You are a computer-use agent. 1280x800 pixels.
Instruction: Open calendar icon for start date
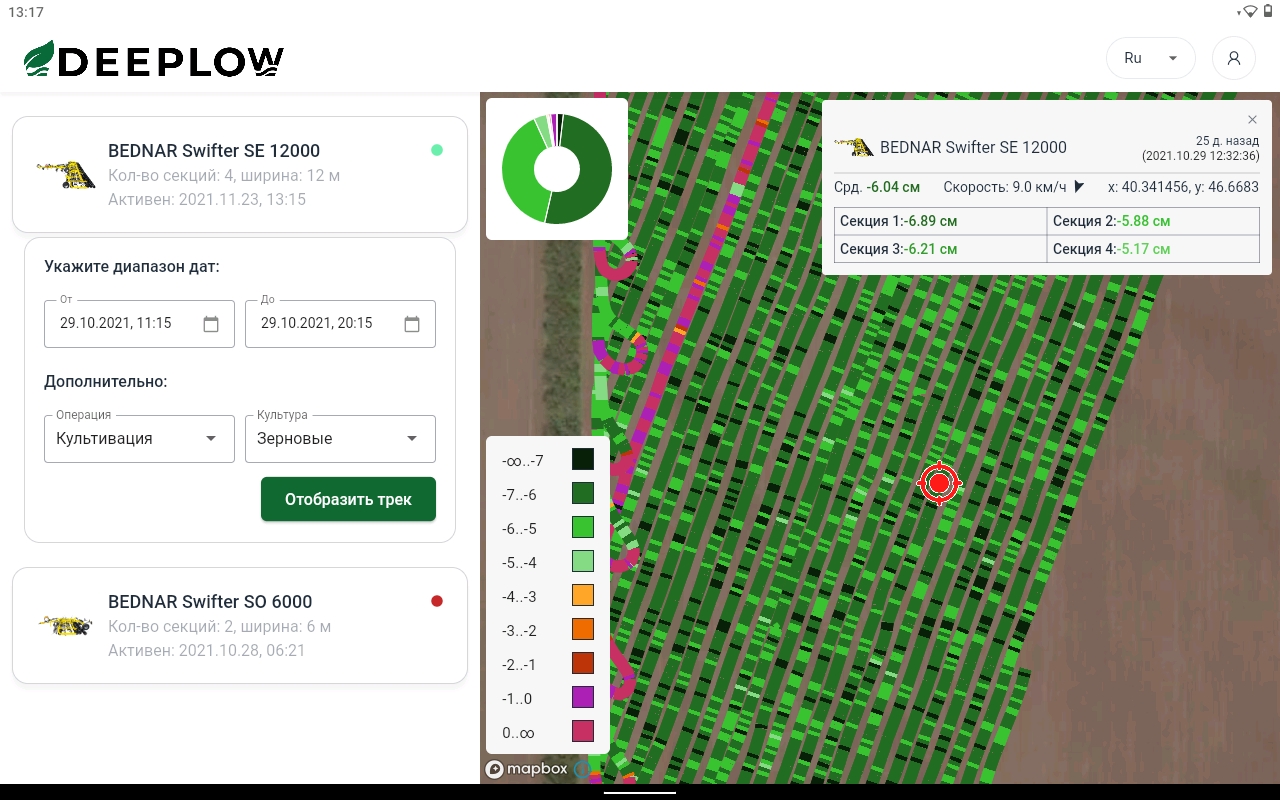pos(211,324)
